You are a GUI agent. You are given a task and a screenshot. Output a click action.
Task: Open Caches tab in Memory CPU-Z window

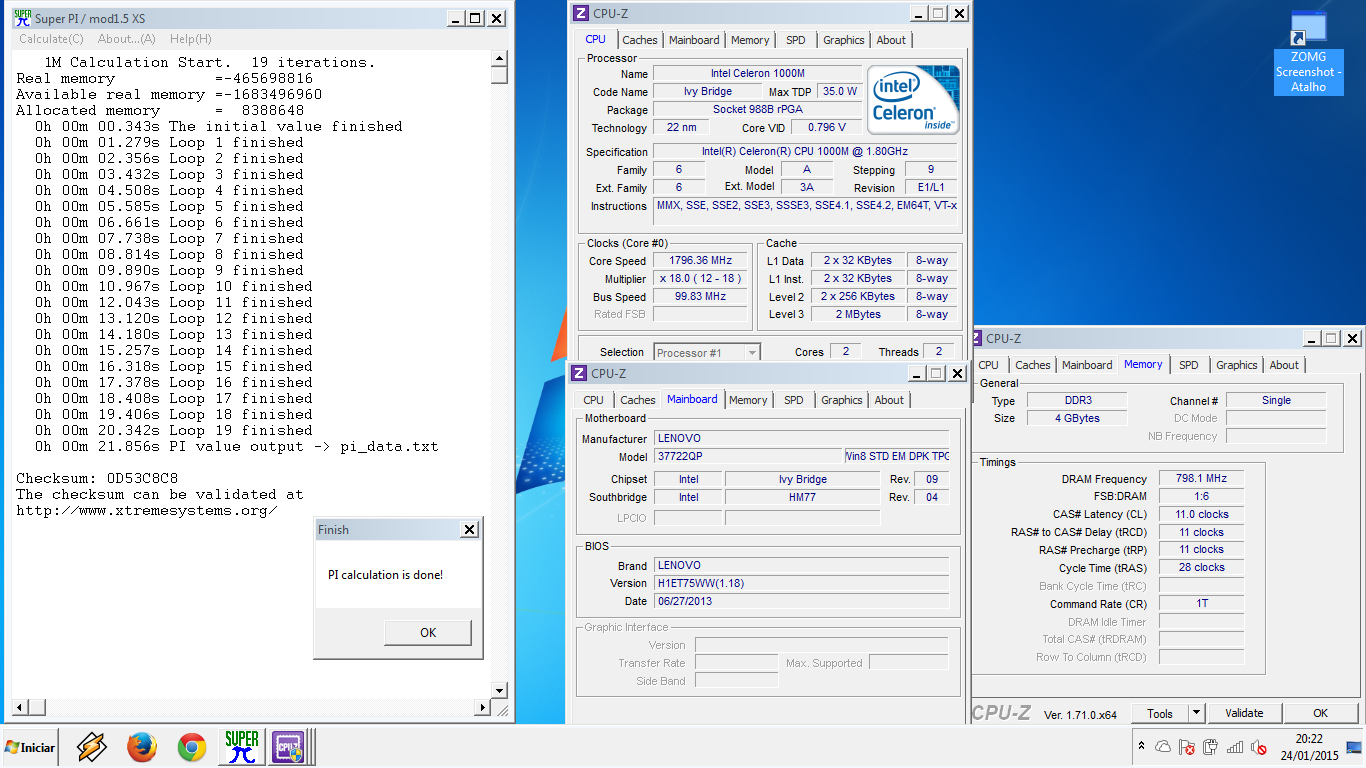tap(1033, 365)
